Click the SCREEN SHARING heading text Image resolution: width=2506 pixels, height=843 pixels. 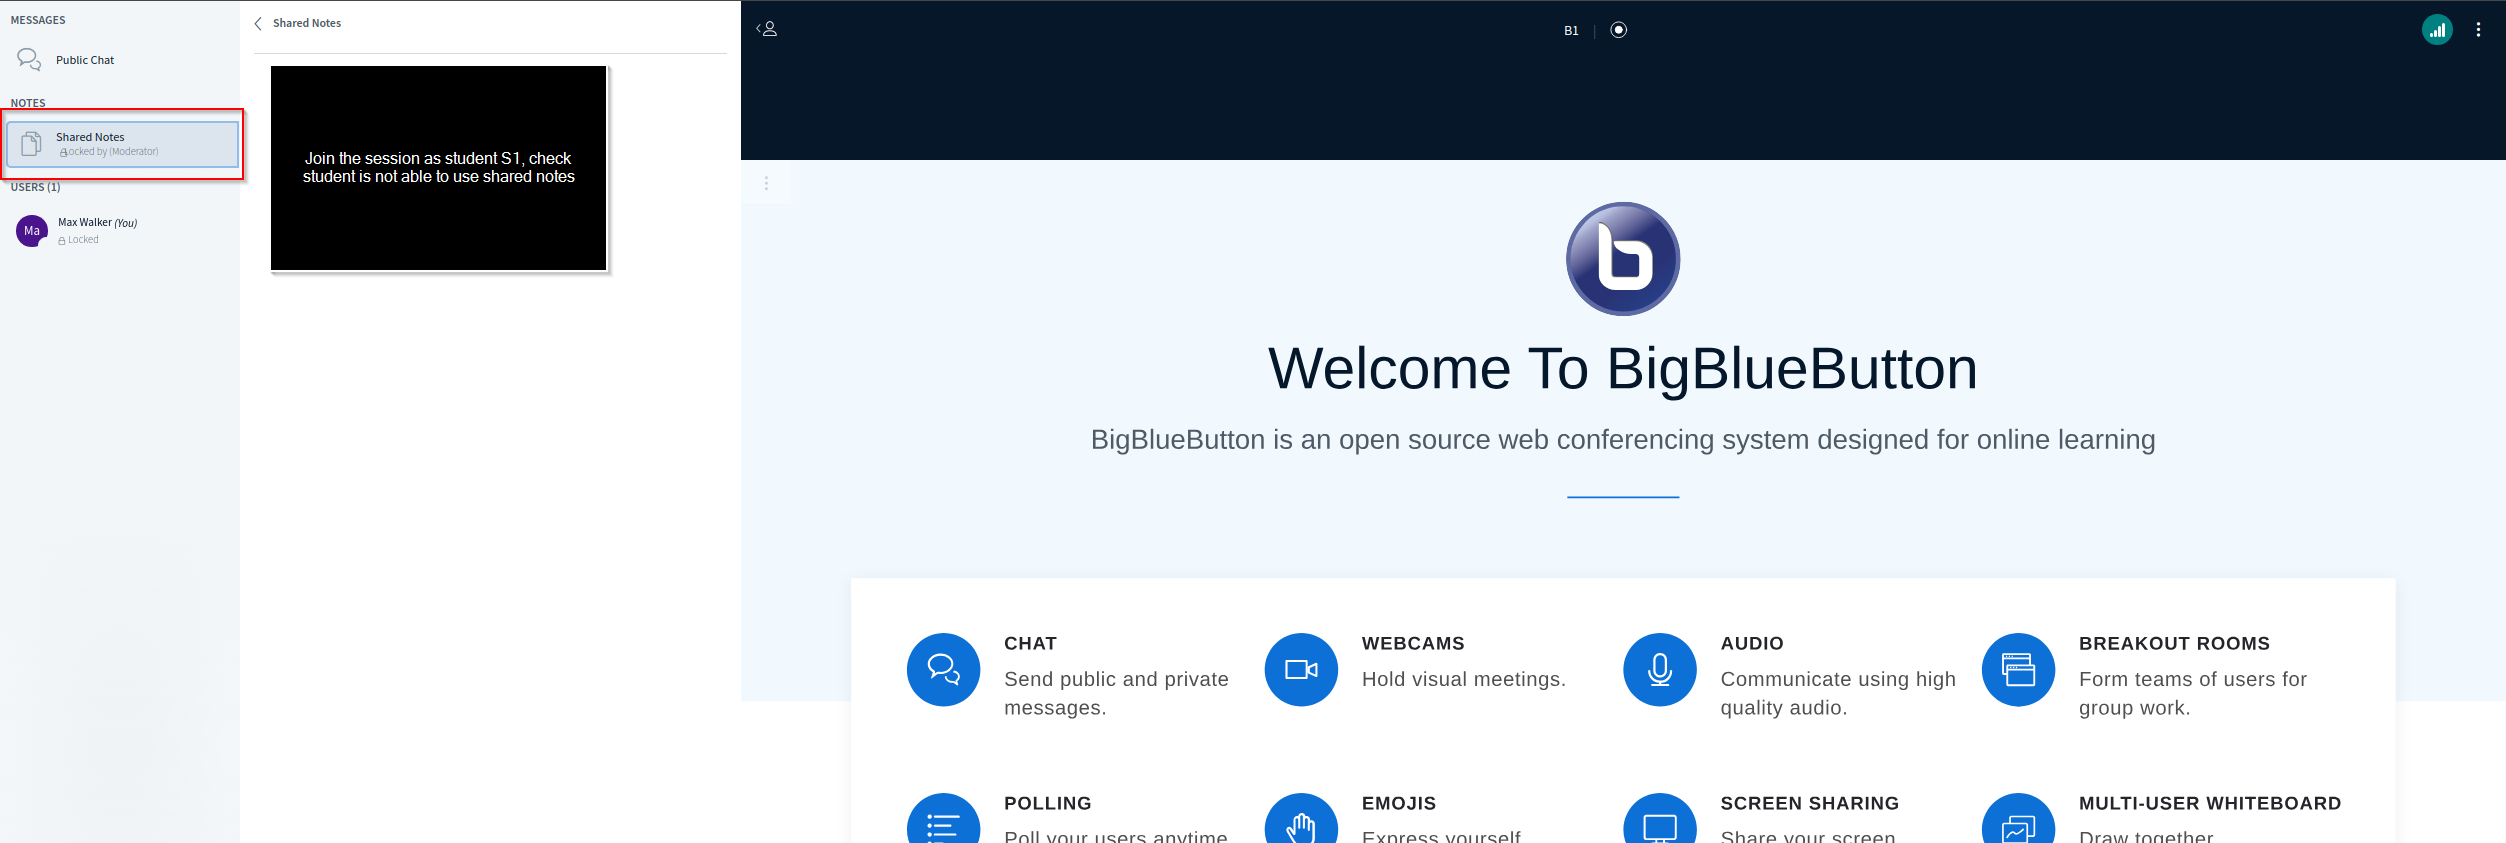coord(1809,804)
